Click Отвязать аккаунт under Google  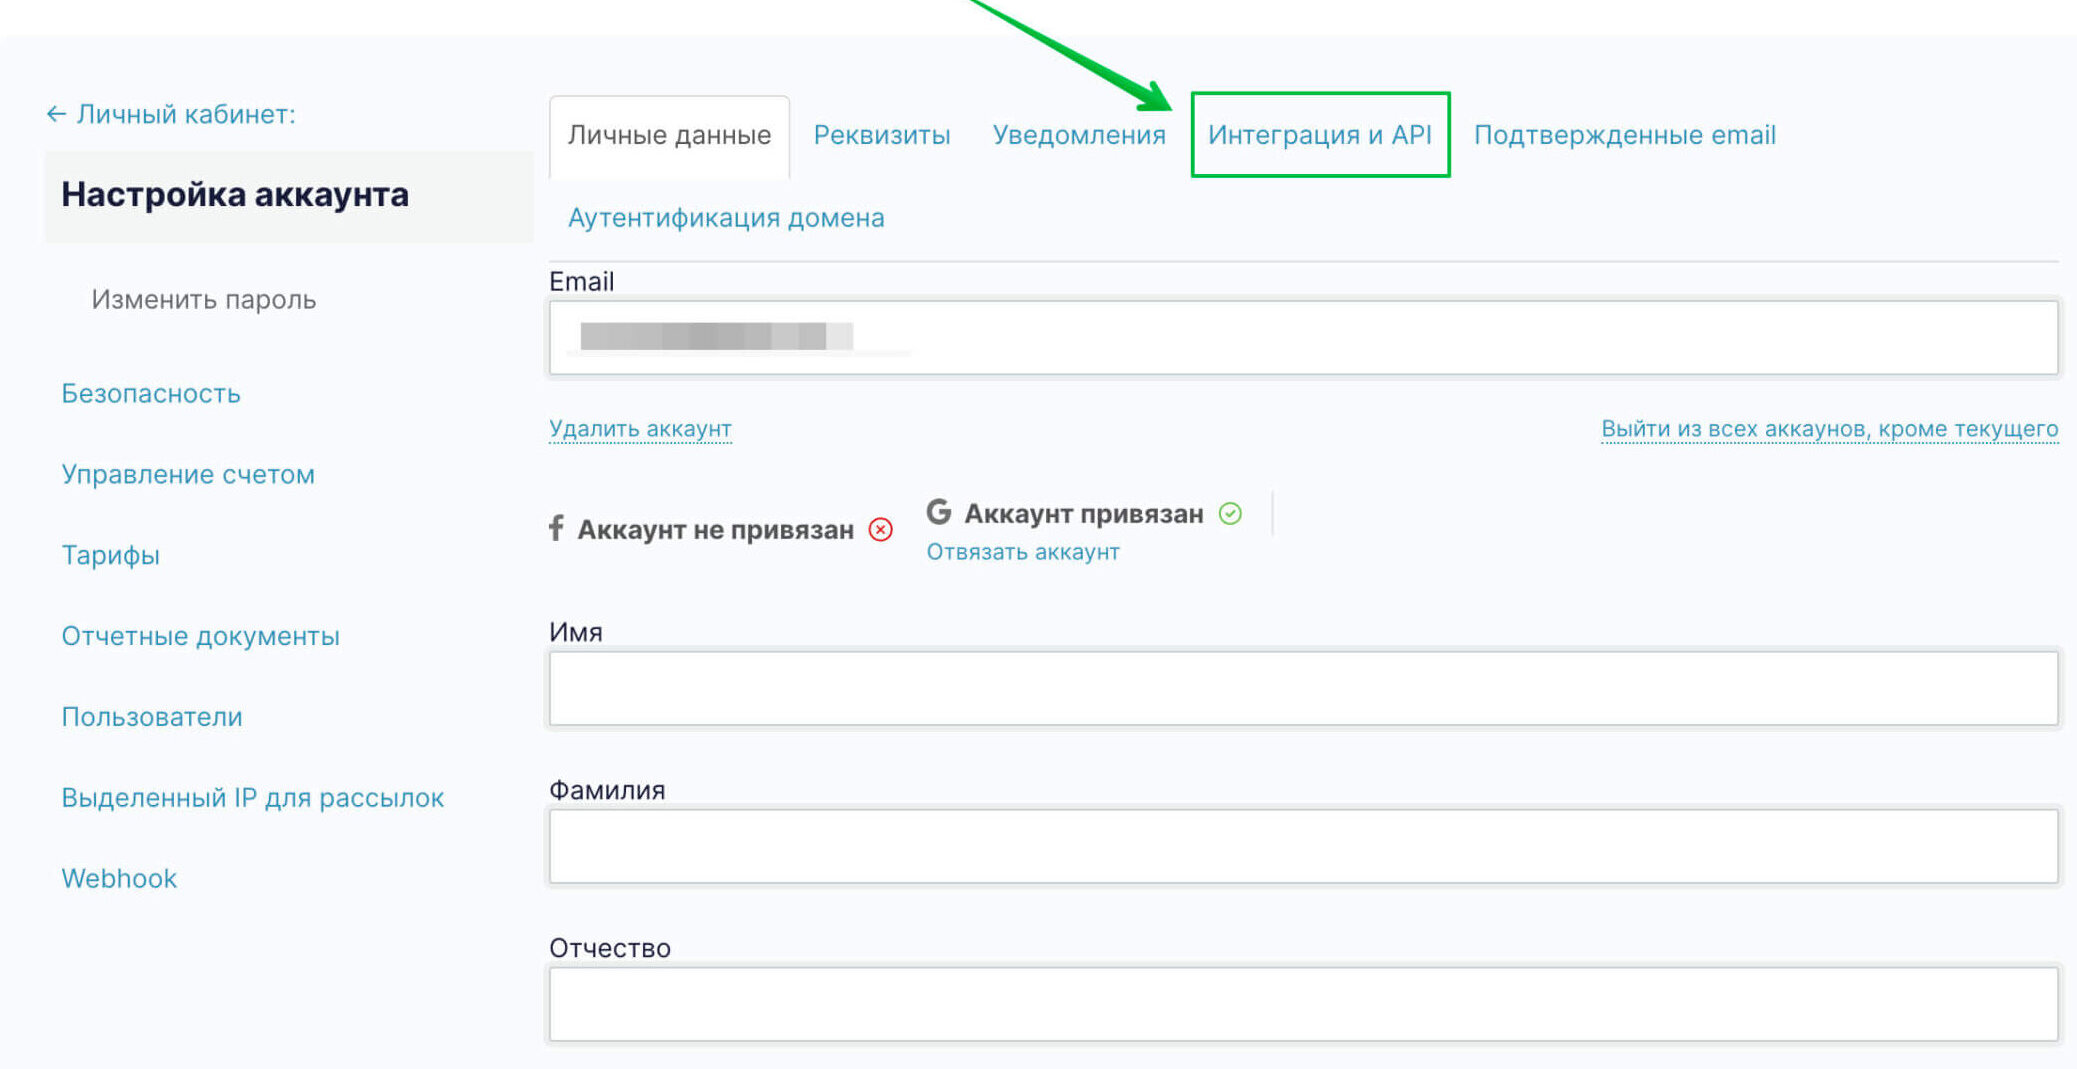coord(1023,552)
